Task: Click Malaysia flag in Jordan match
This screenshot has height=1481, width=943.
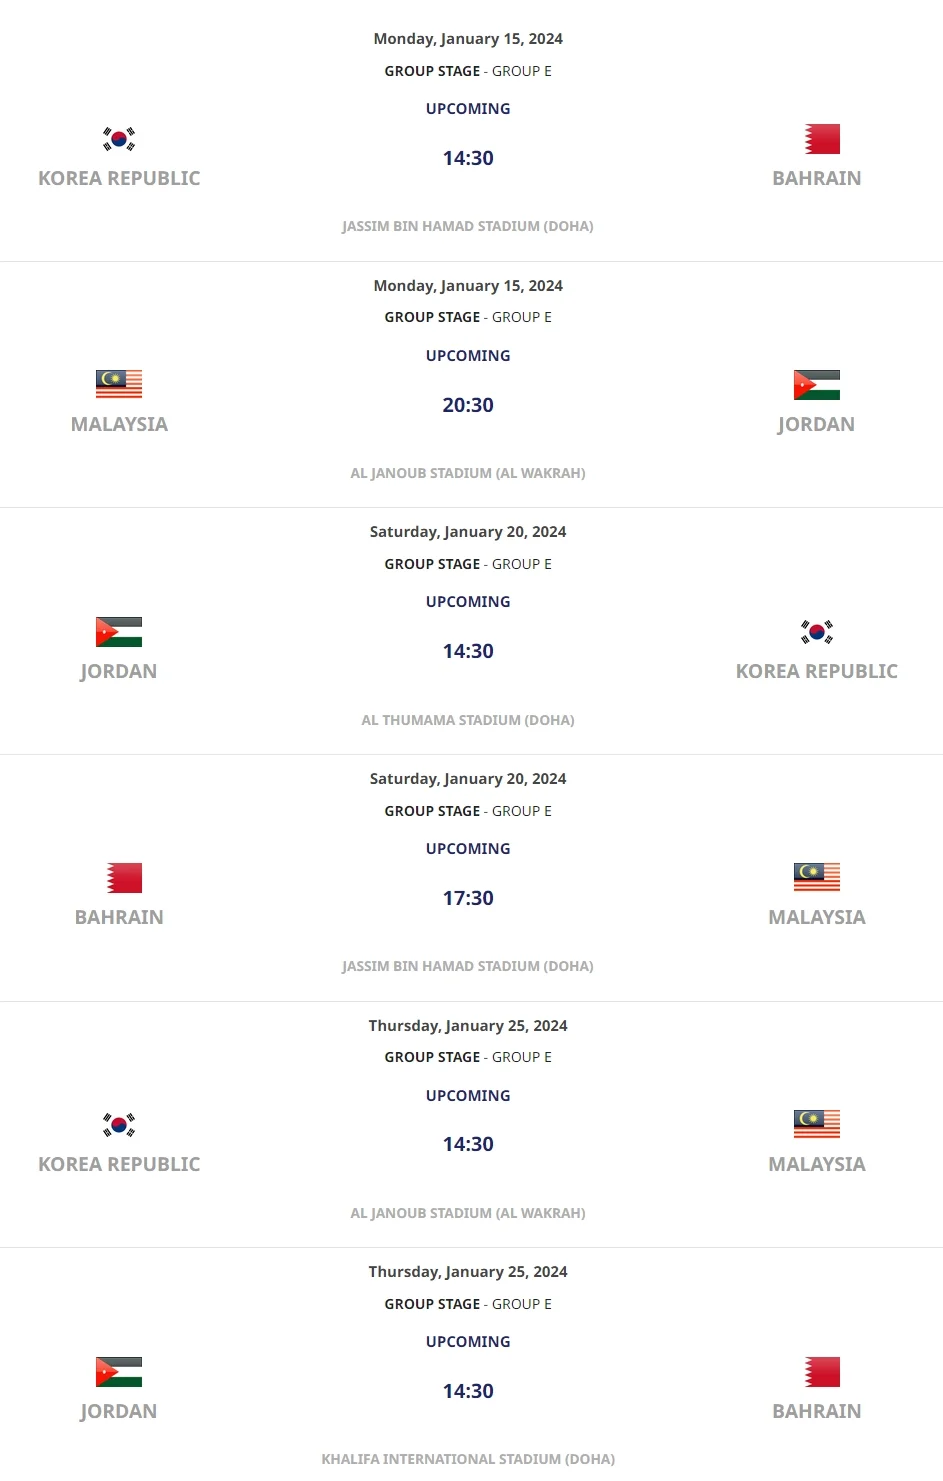Action: pos(119,384)
